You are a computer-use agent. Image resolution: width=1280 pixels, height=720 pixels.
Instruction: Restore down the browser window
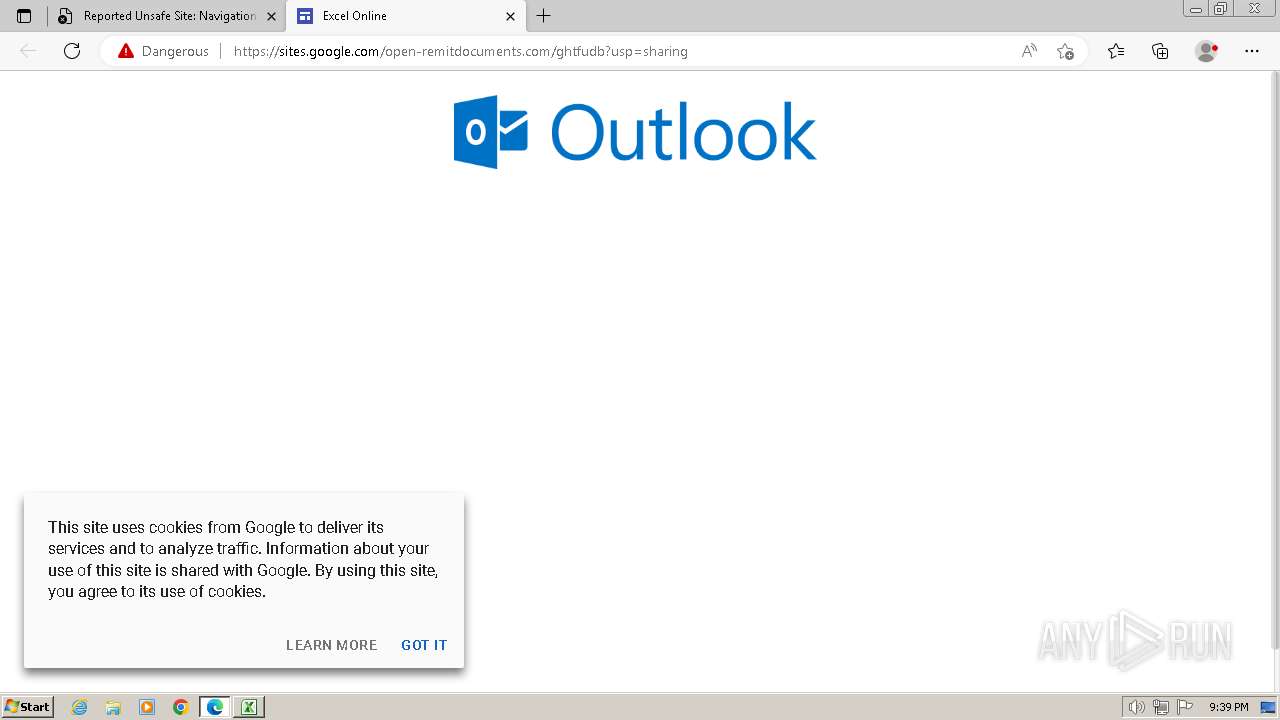click(1221, 9)
